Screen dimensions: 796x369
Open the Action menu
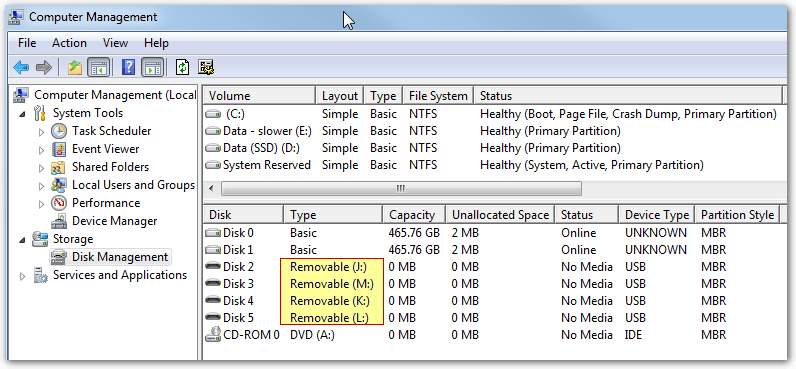69,43
